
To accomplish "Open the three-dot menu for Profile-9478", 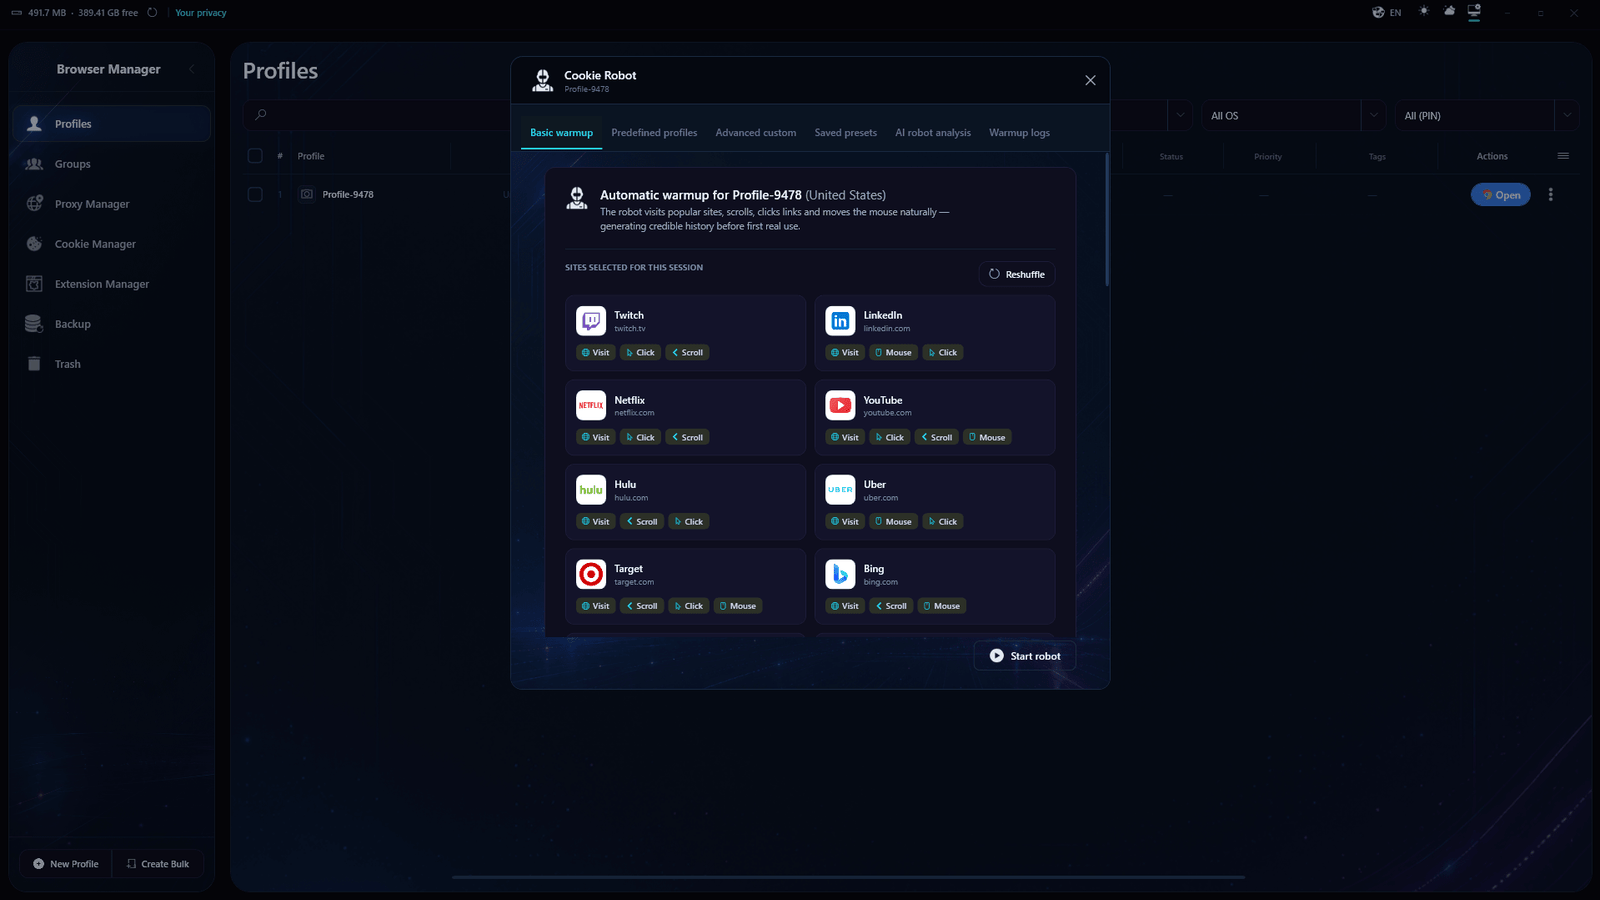I will tap(1551, 195).
